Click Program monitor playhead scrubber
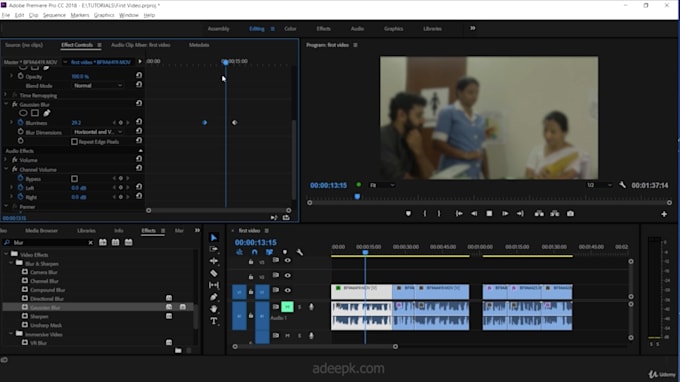The height and width of the screenshot is (382, 680). click(357, 197)
